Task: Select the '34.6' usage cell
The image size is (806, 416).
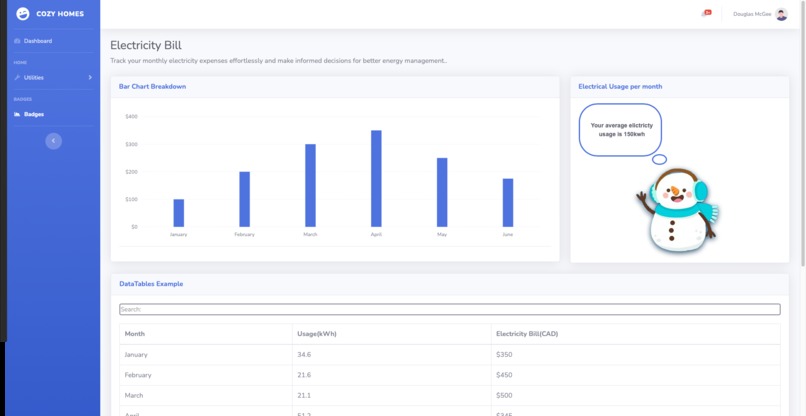Action: click(392, 355)
